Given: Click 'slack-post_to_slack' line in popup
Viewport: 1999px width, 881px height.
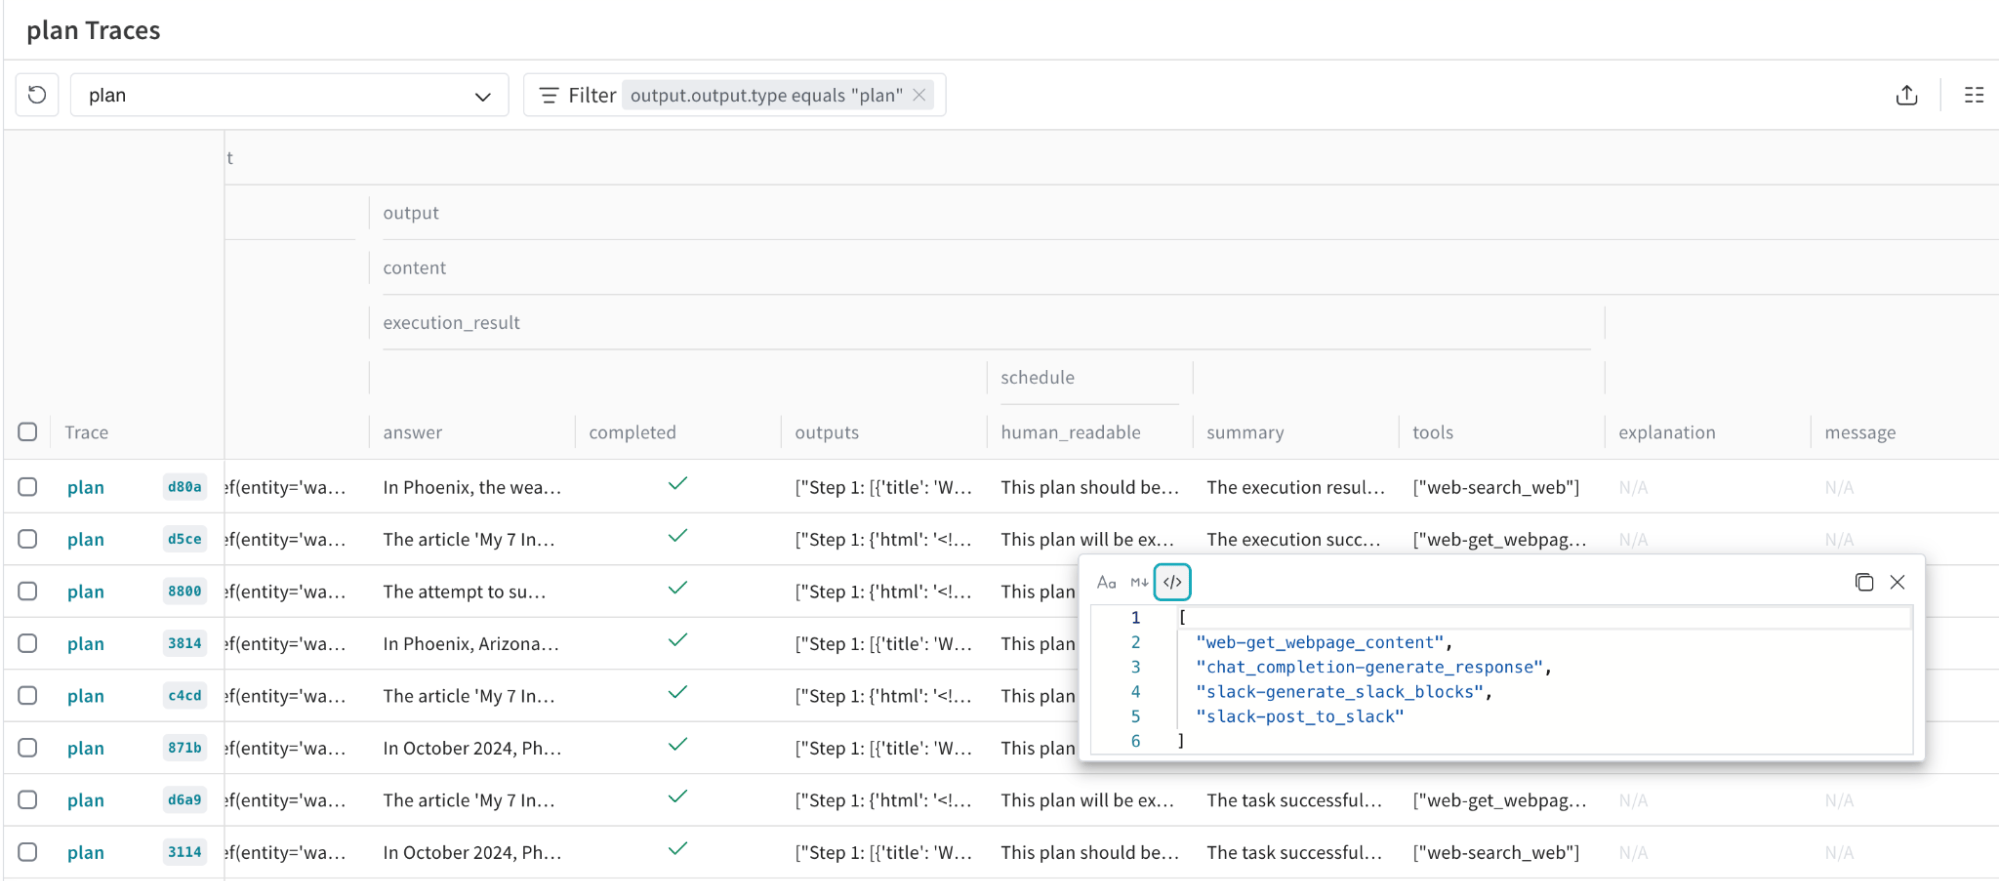Looking at the screenshot, I should 1300,716.
